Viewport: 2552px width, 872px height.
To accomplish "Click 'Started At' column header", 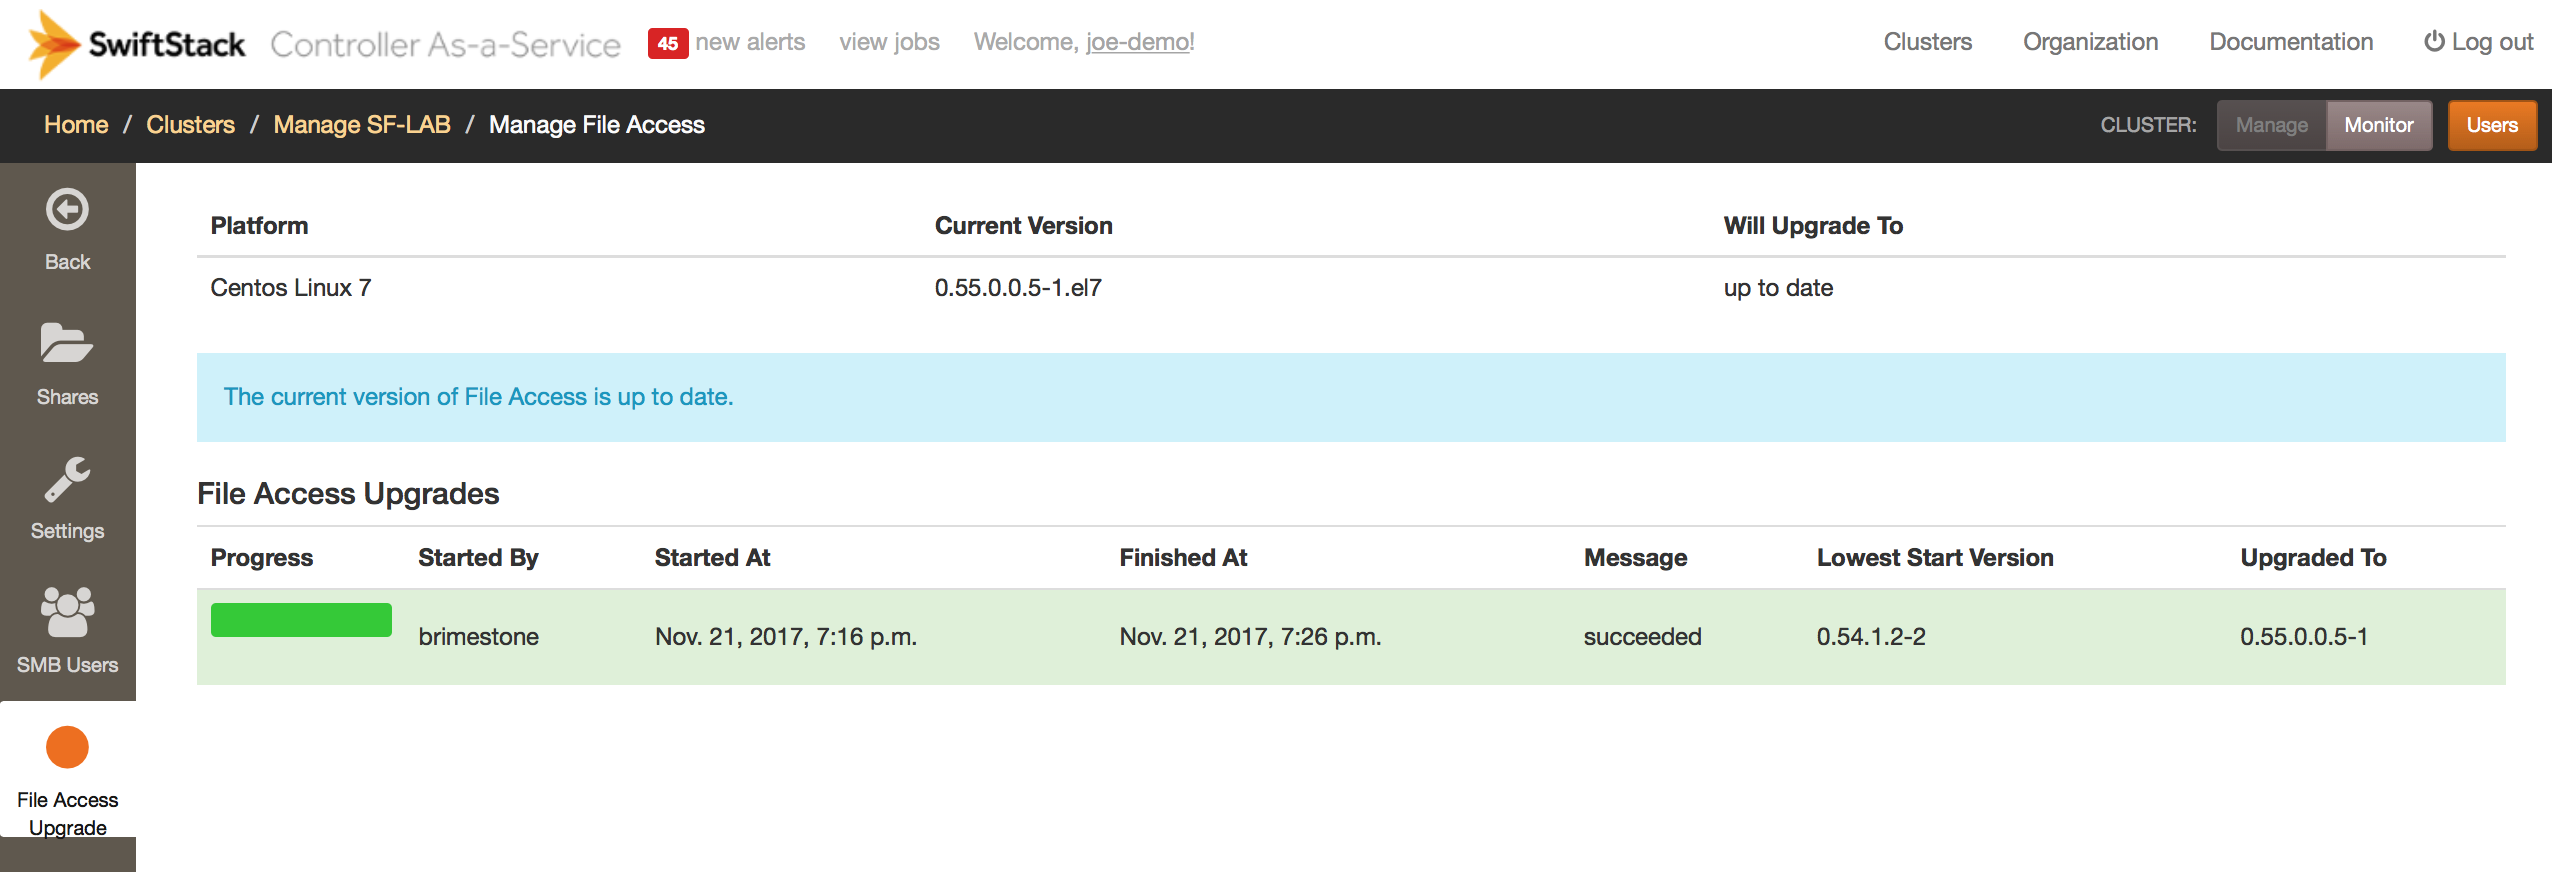I will tap(712, 558).
